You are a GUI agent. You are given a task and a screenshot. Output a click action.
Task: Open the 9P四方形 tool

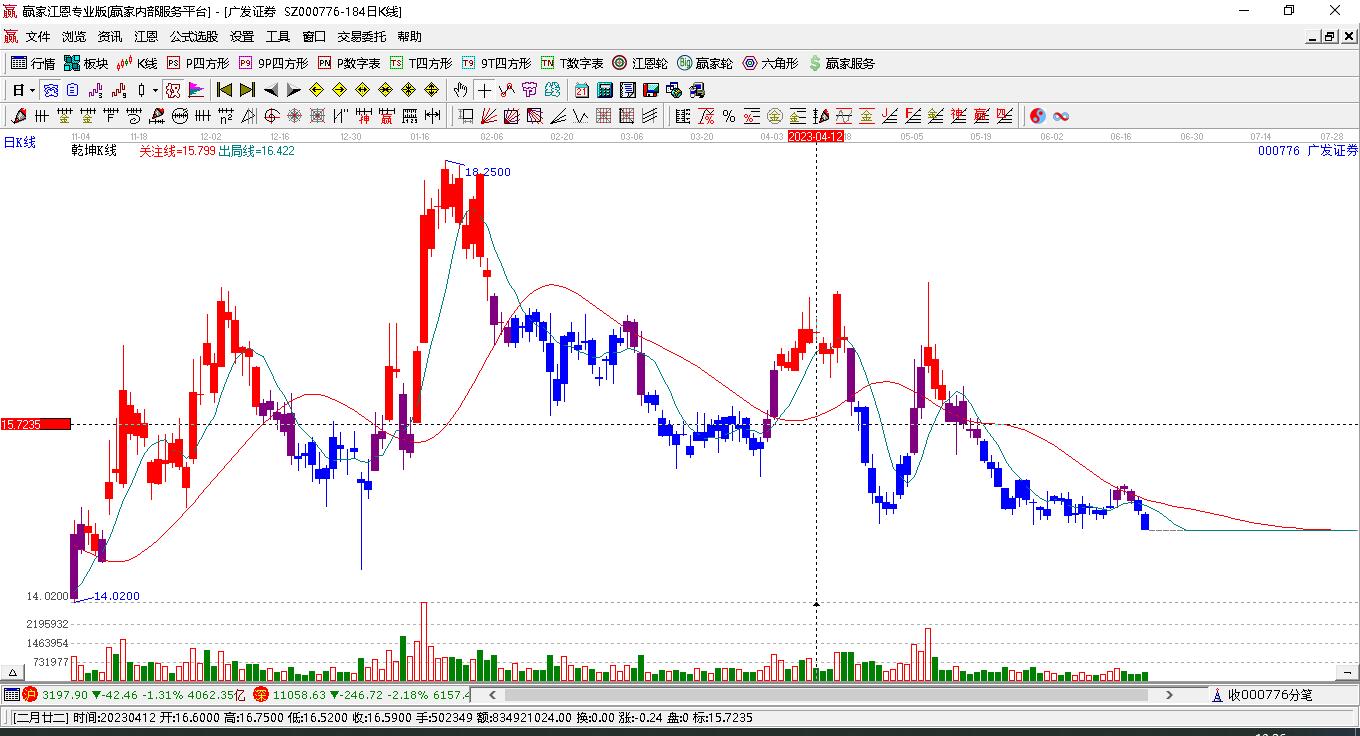pos(273,63)
